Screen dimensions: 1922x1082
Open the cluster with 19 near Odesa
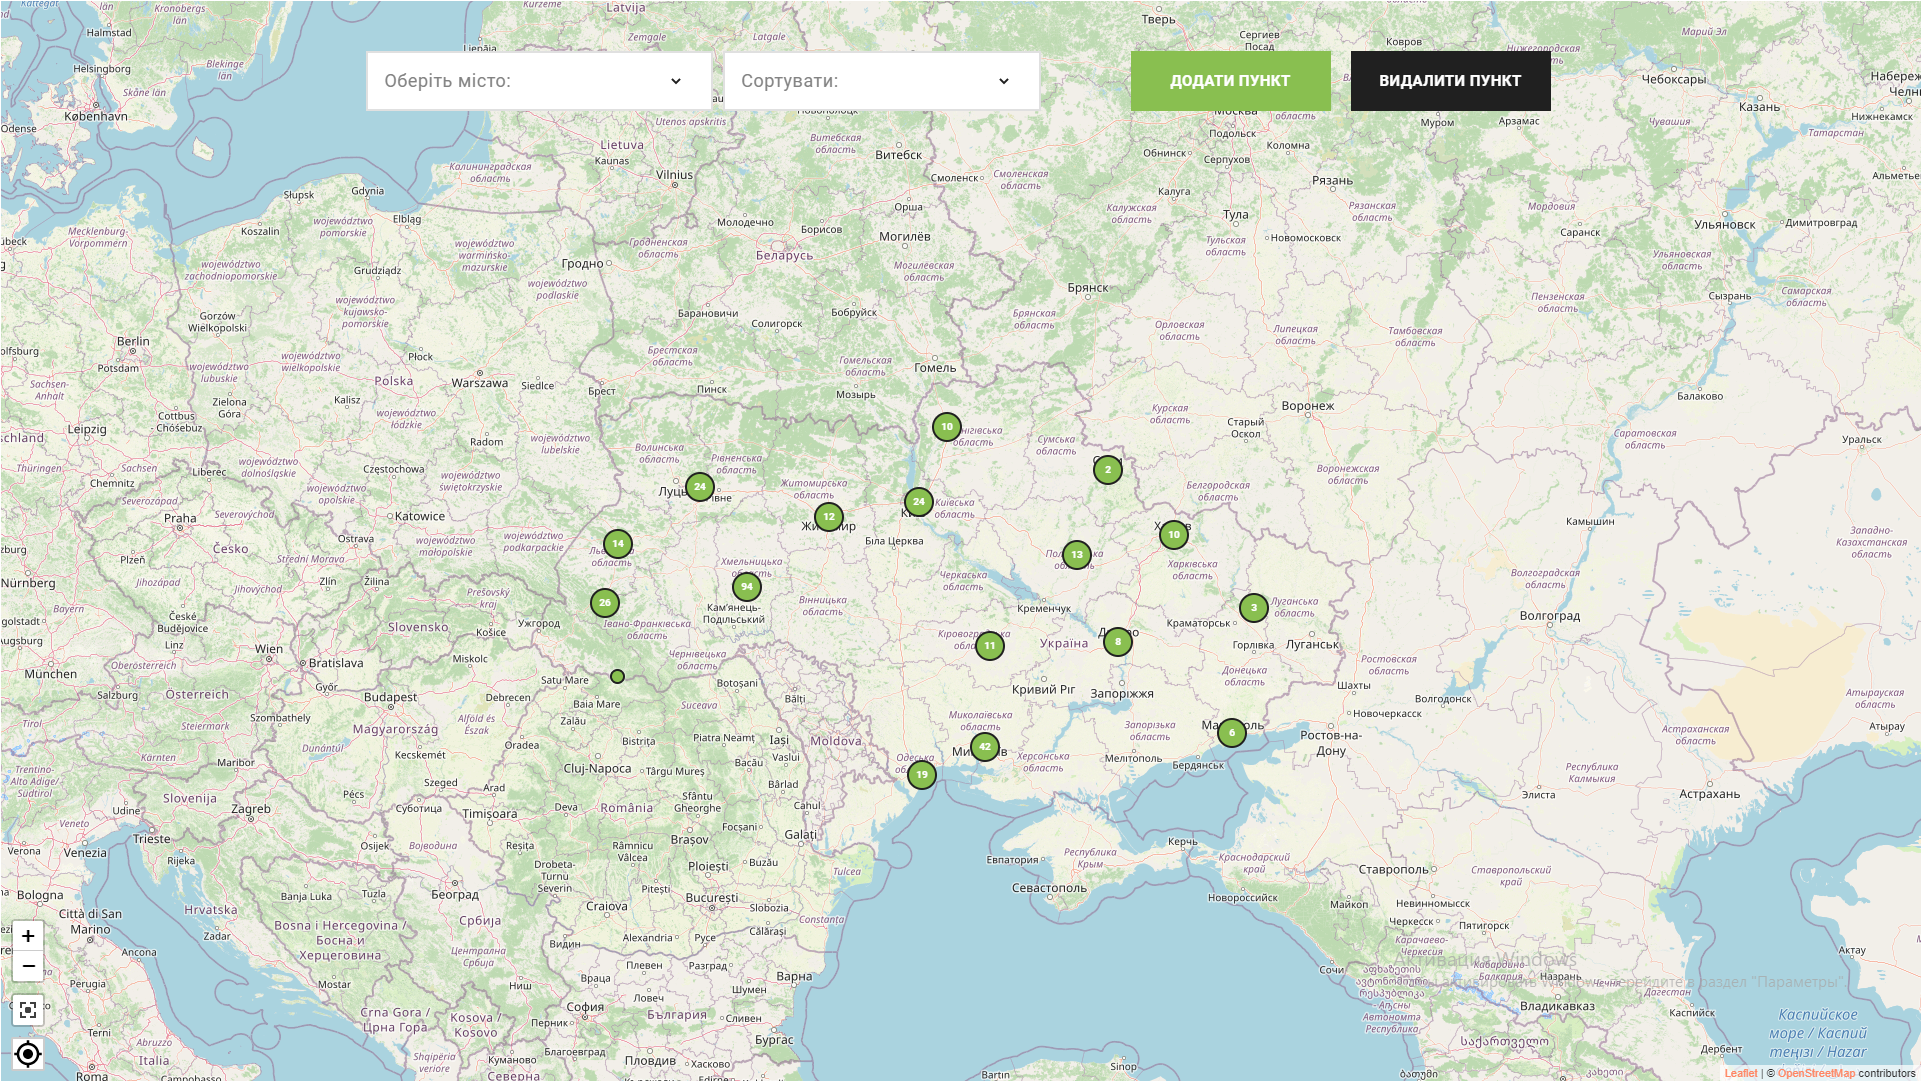921,774
